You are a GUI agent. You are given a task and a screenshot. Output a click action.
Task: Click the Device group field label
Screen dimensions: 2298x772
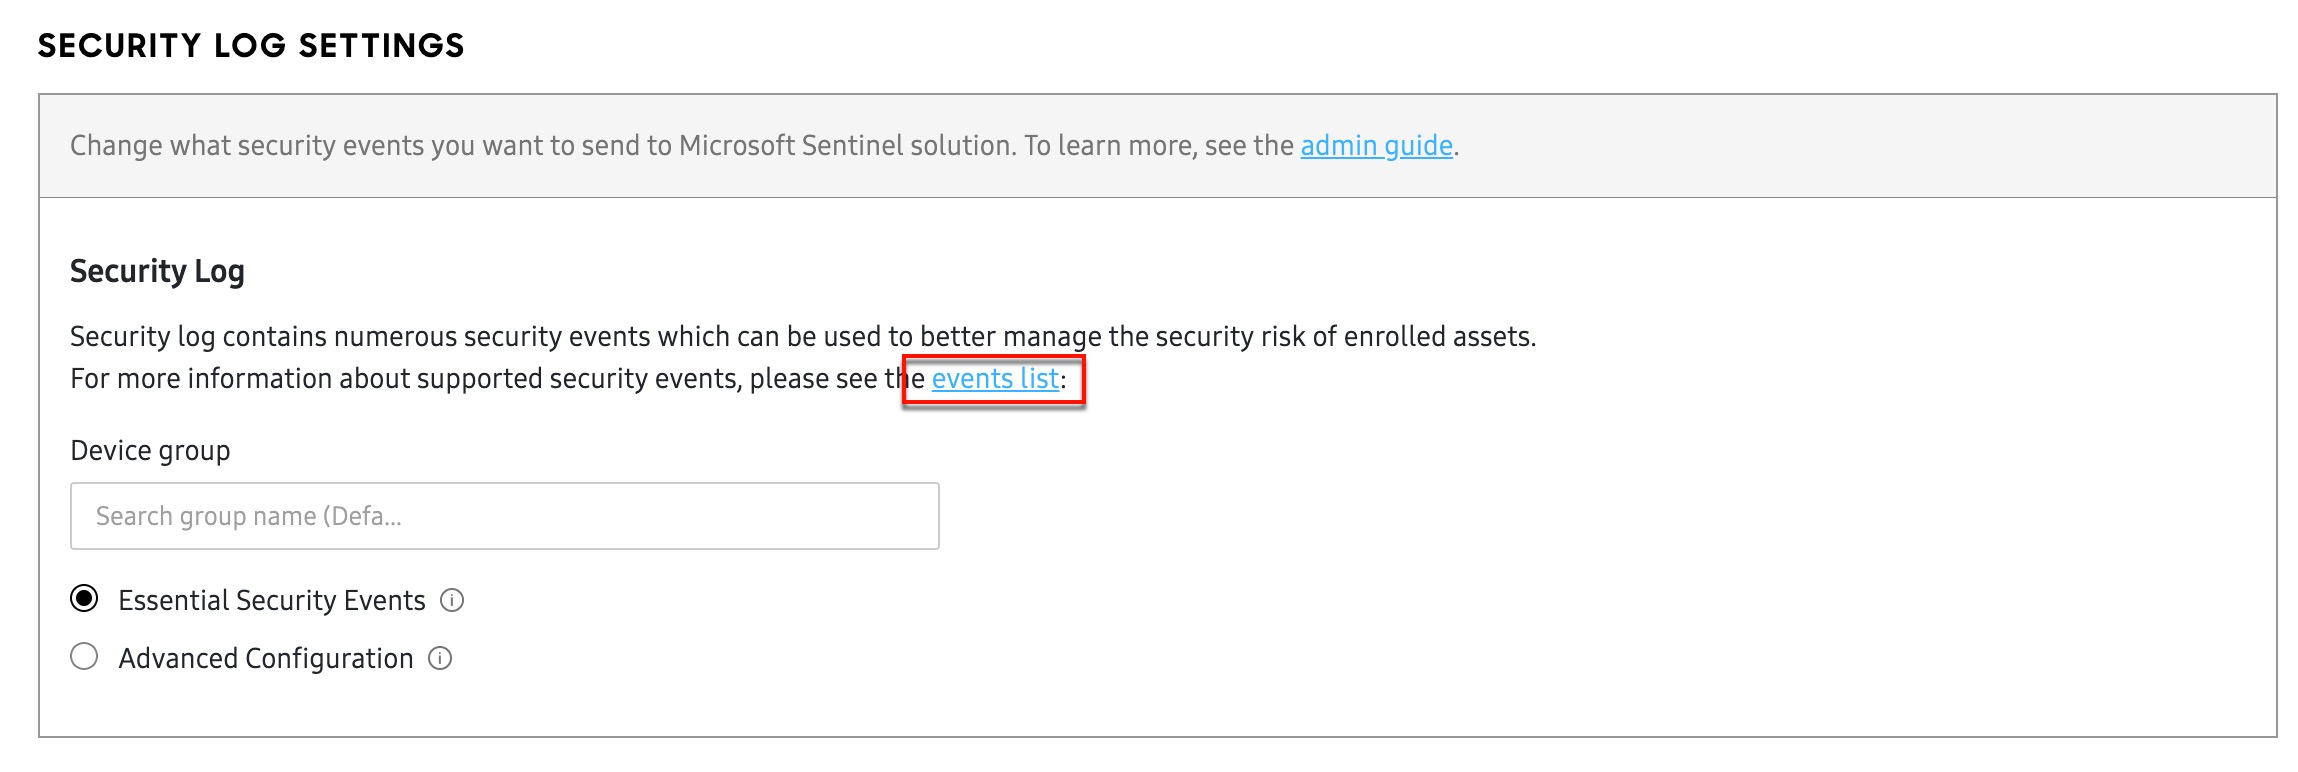pos(150,450)
